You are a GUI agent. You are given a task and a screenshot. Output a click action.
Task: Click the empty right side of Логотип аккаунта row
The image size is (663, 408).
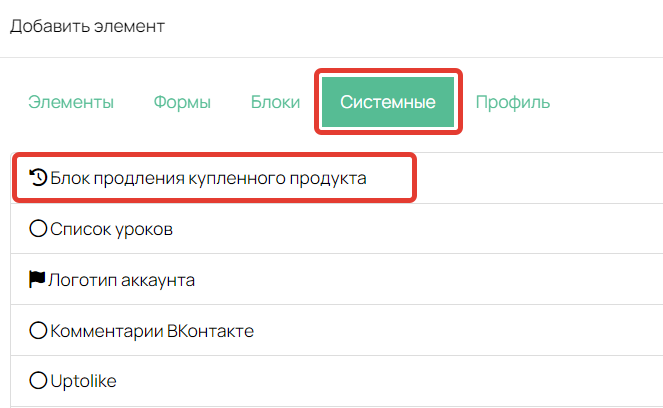[450, 280]
